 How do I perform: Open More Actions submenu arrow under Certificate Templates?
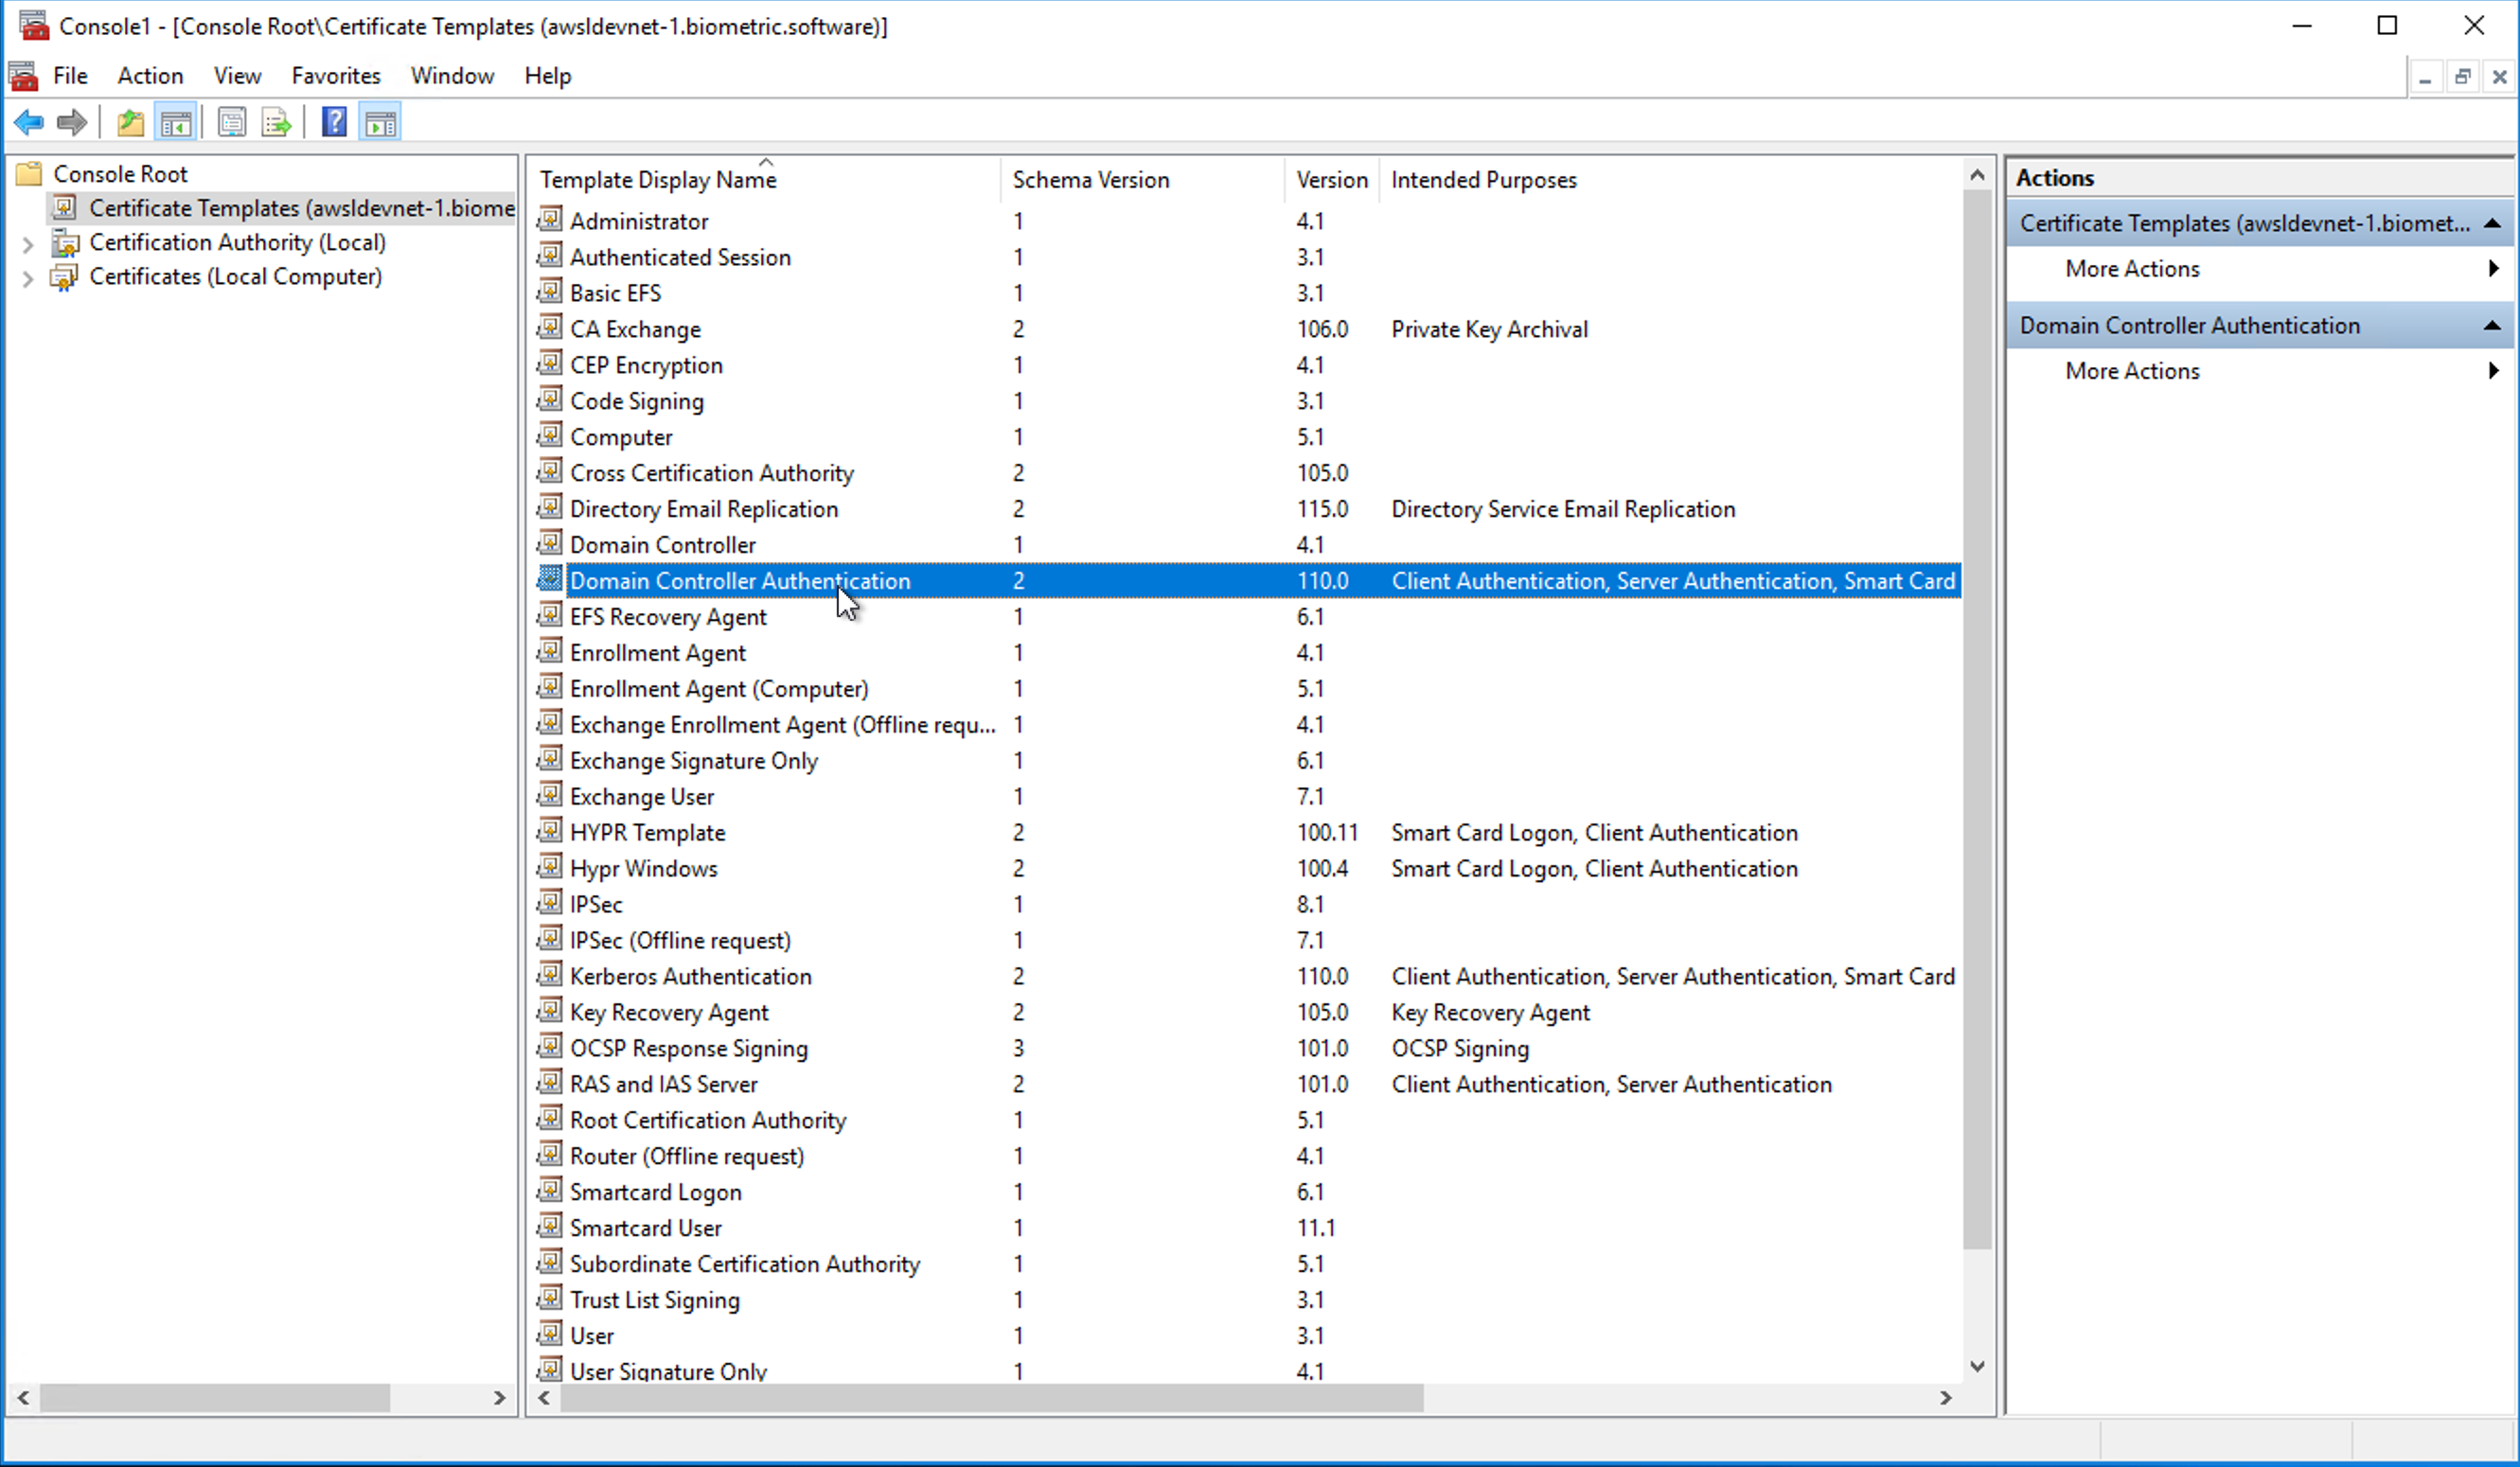tap(2493, 268)
